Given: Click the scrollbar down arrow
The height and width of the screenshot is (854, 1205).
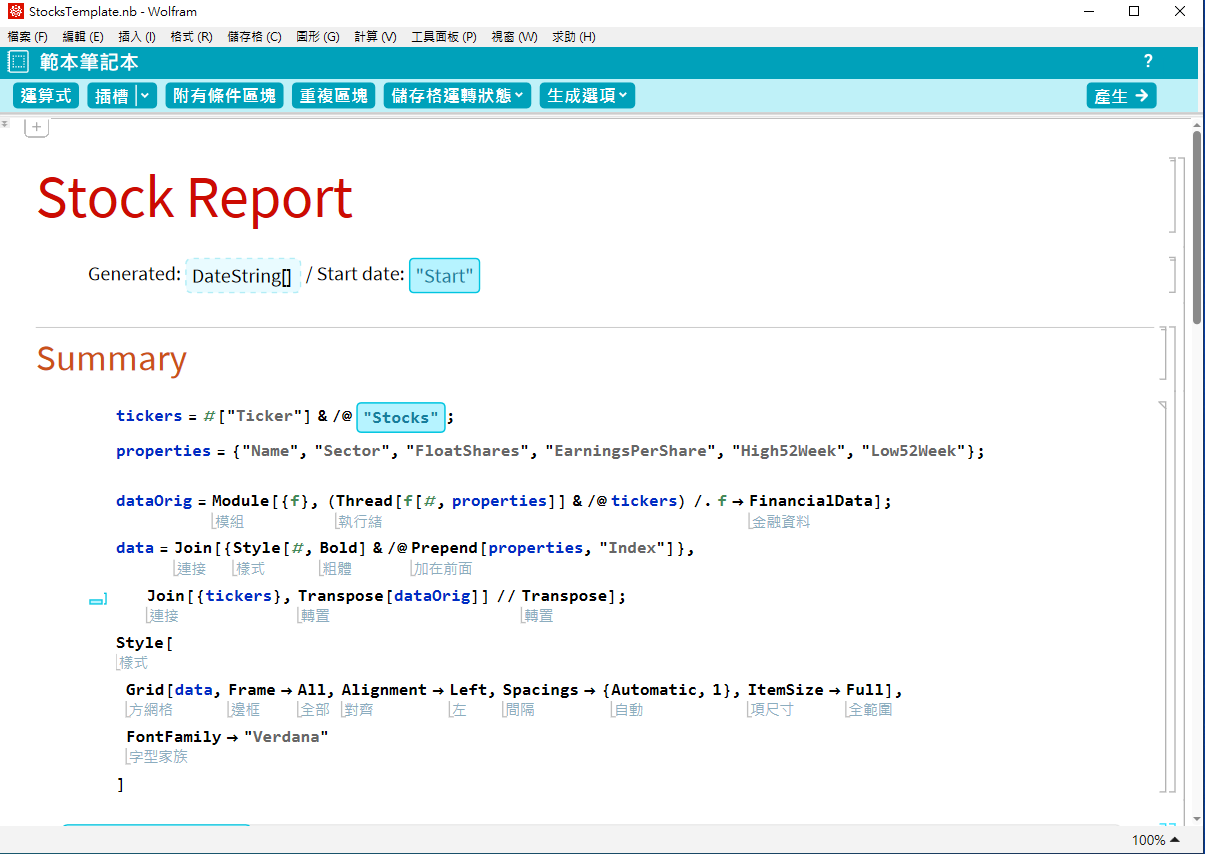Looking at the screenshot, I should [x=1197, y=818].
